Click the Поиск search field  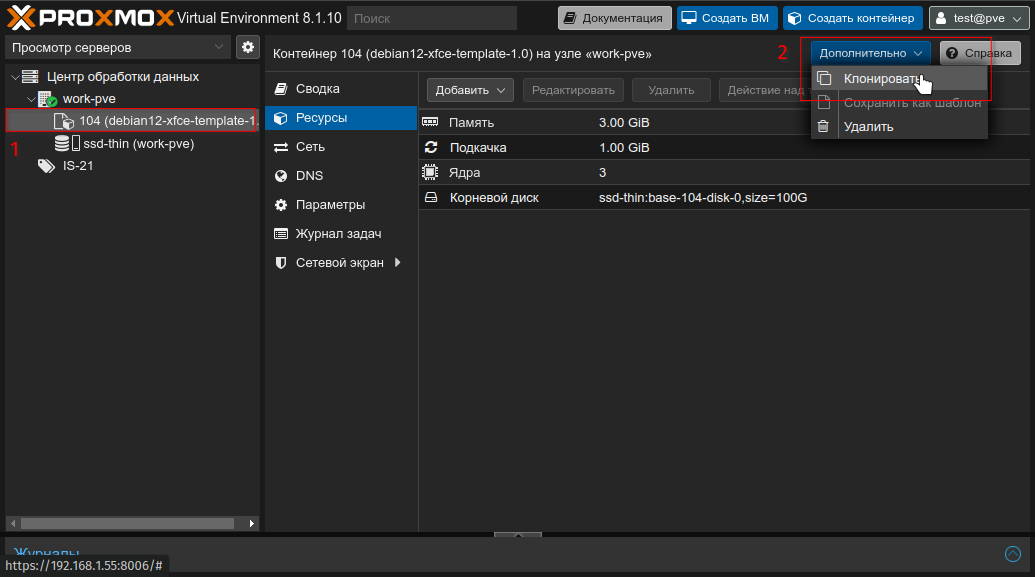(432, 18)
